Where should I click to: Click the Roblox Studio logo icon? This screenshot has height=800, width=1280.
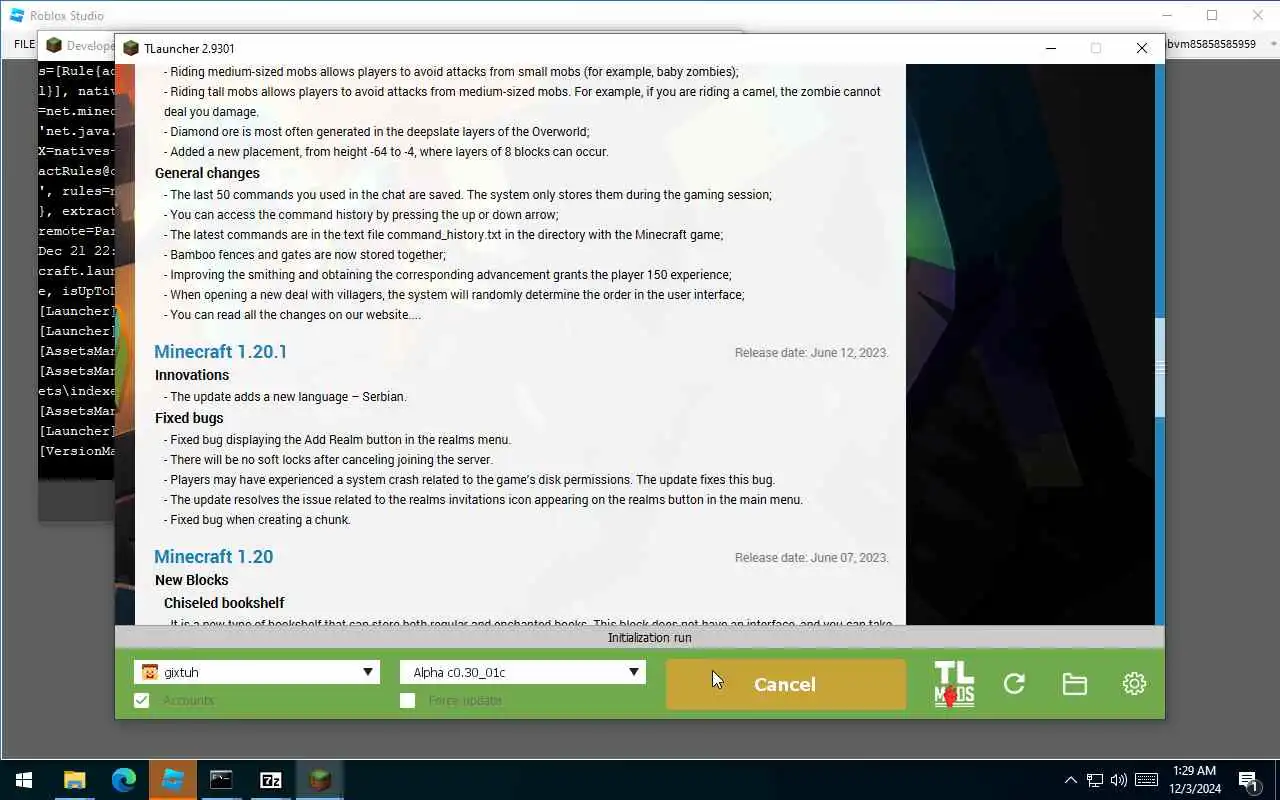[17, 15]
